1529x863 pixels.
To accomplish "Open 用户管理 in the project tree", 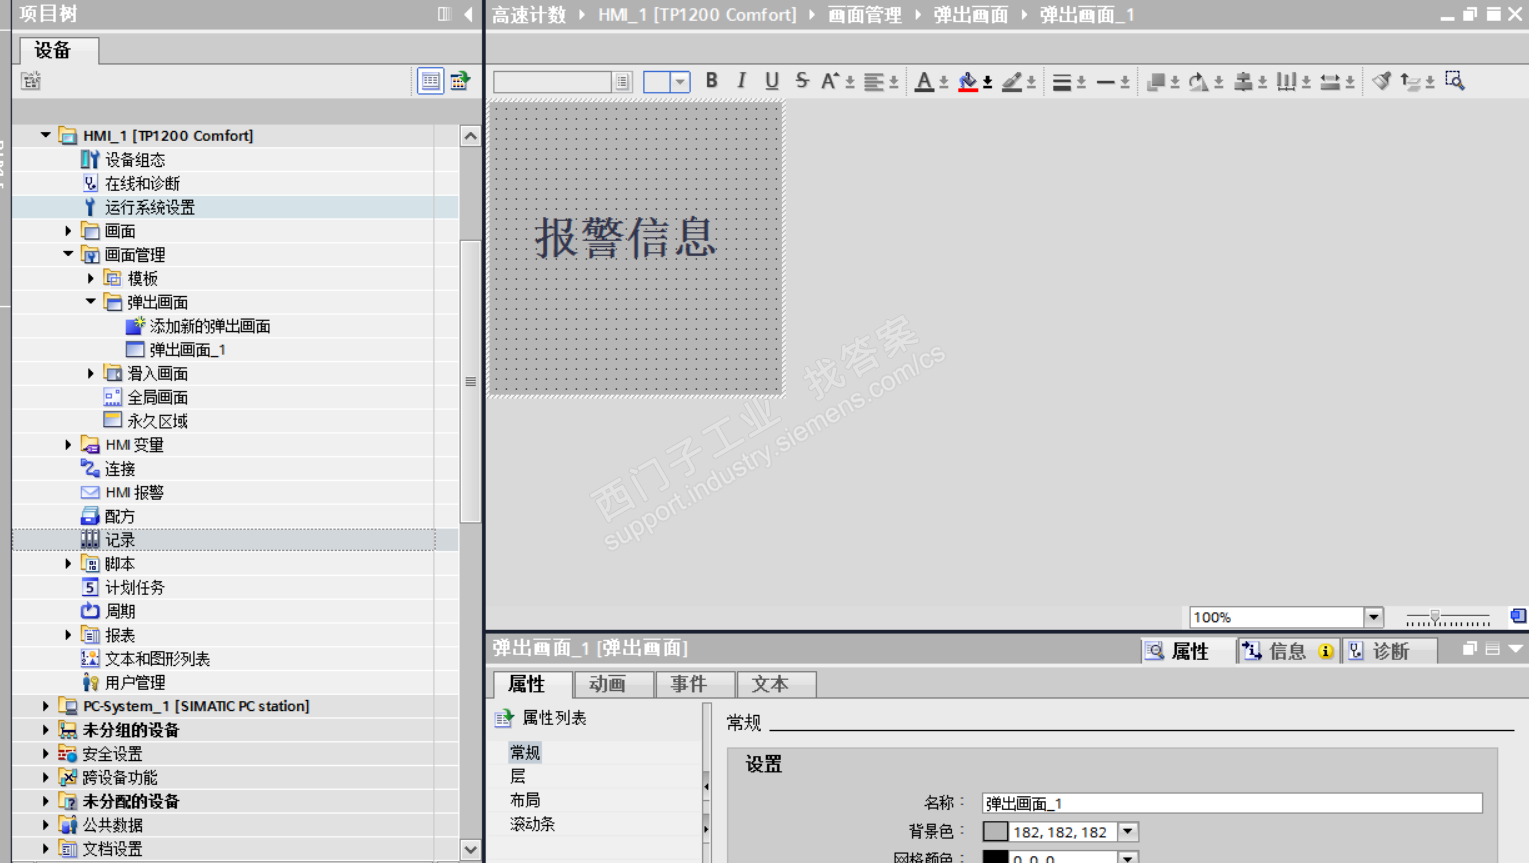I will 135,682.
